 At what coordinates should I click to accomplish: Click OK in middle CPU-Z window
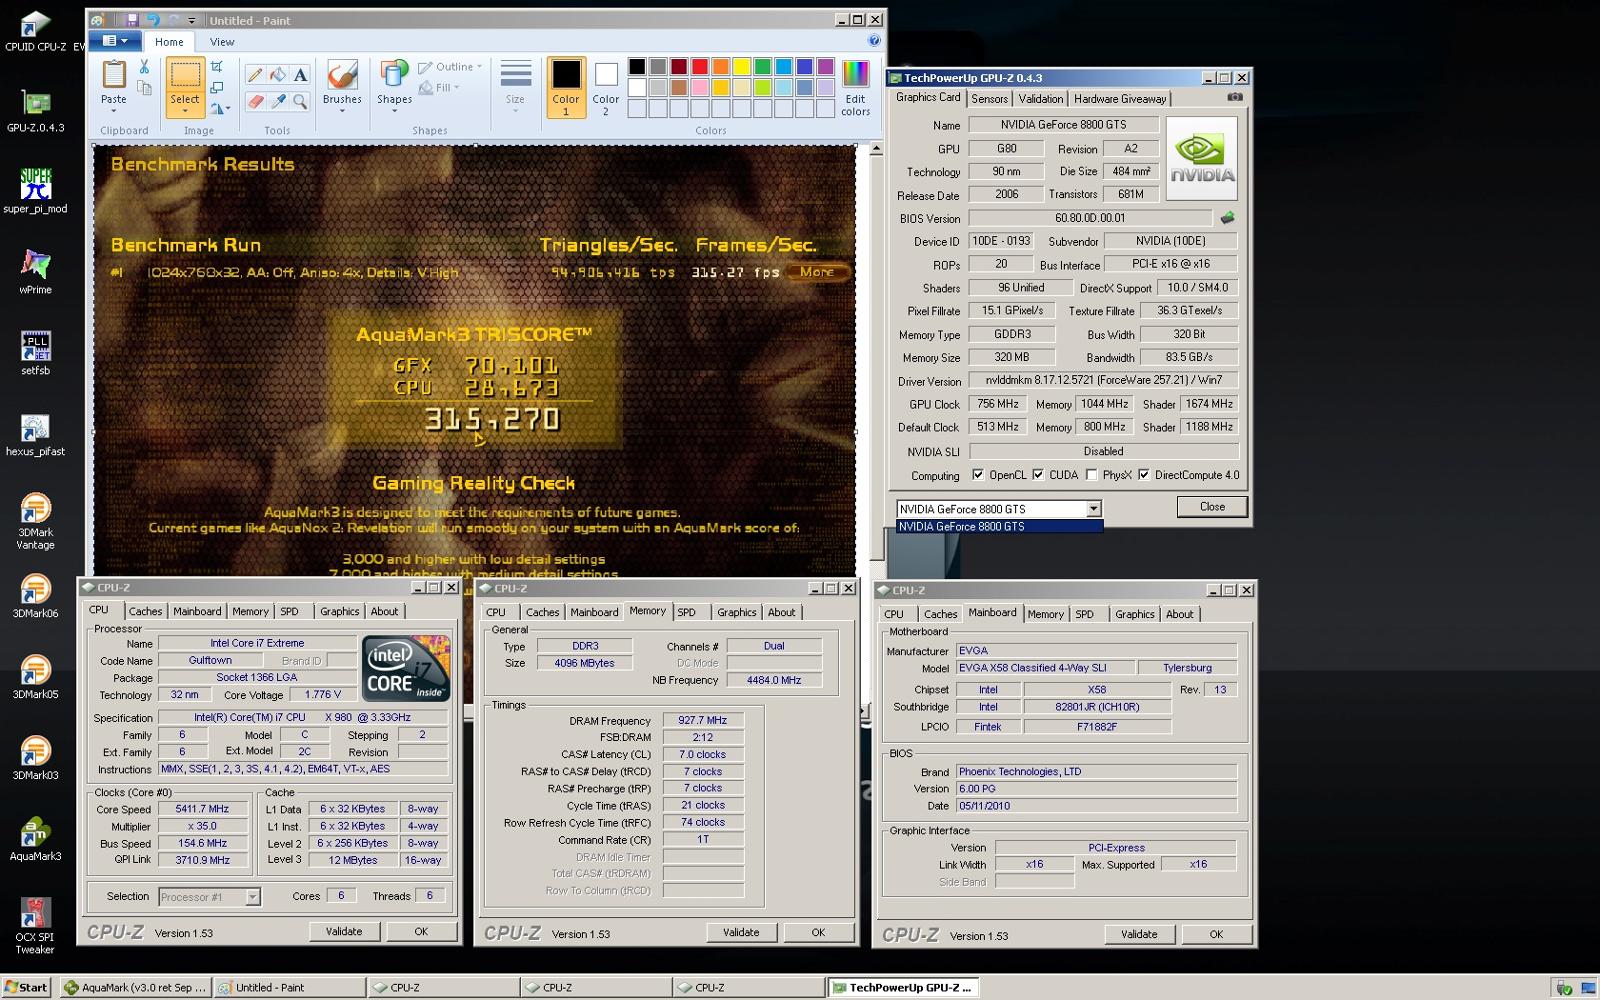click(818, 932)
